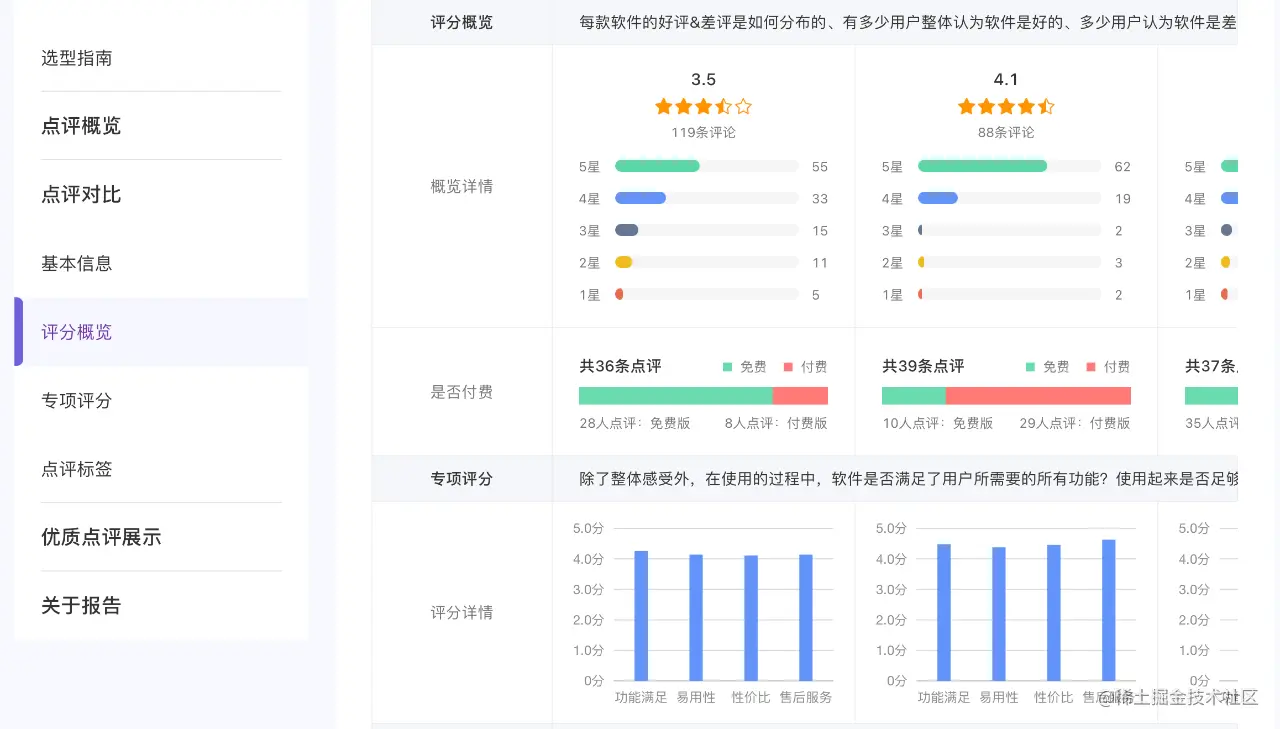1280x729 pixels.
Task: Click the 专项评分 table section header
Action: 462,478
